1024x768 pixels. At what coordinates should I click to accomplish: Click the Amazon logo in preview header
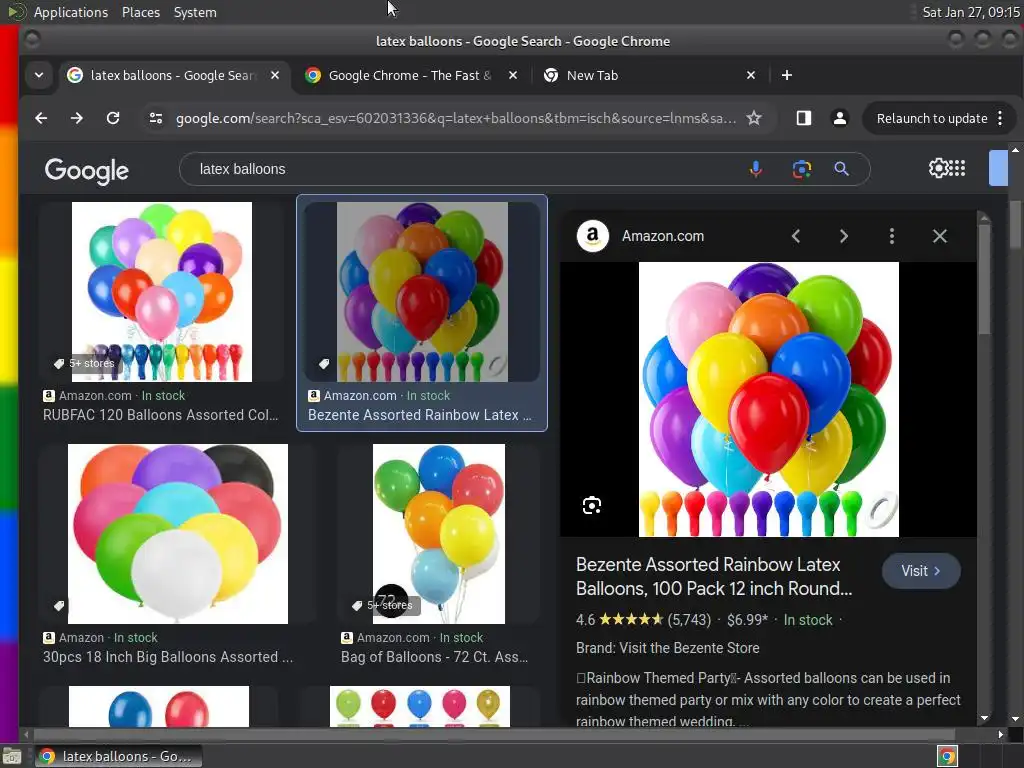pyautogui.click(x=593, y=236)
